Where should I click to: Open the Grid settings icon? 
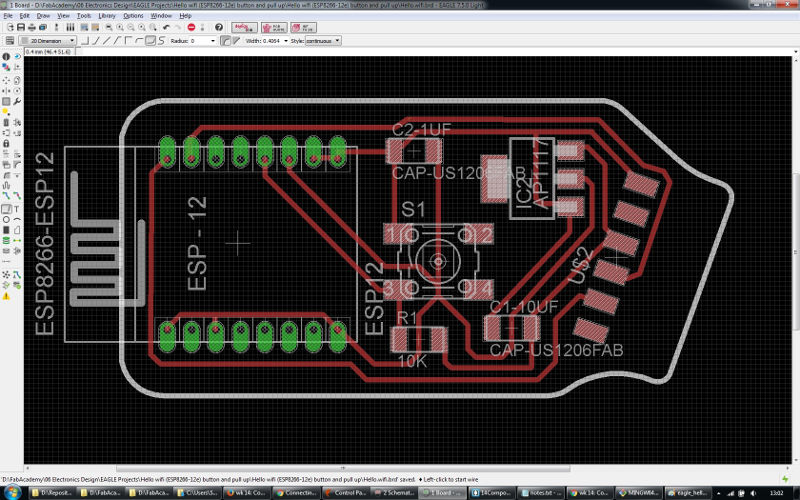click(x=10, y=41)
